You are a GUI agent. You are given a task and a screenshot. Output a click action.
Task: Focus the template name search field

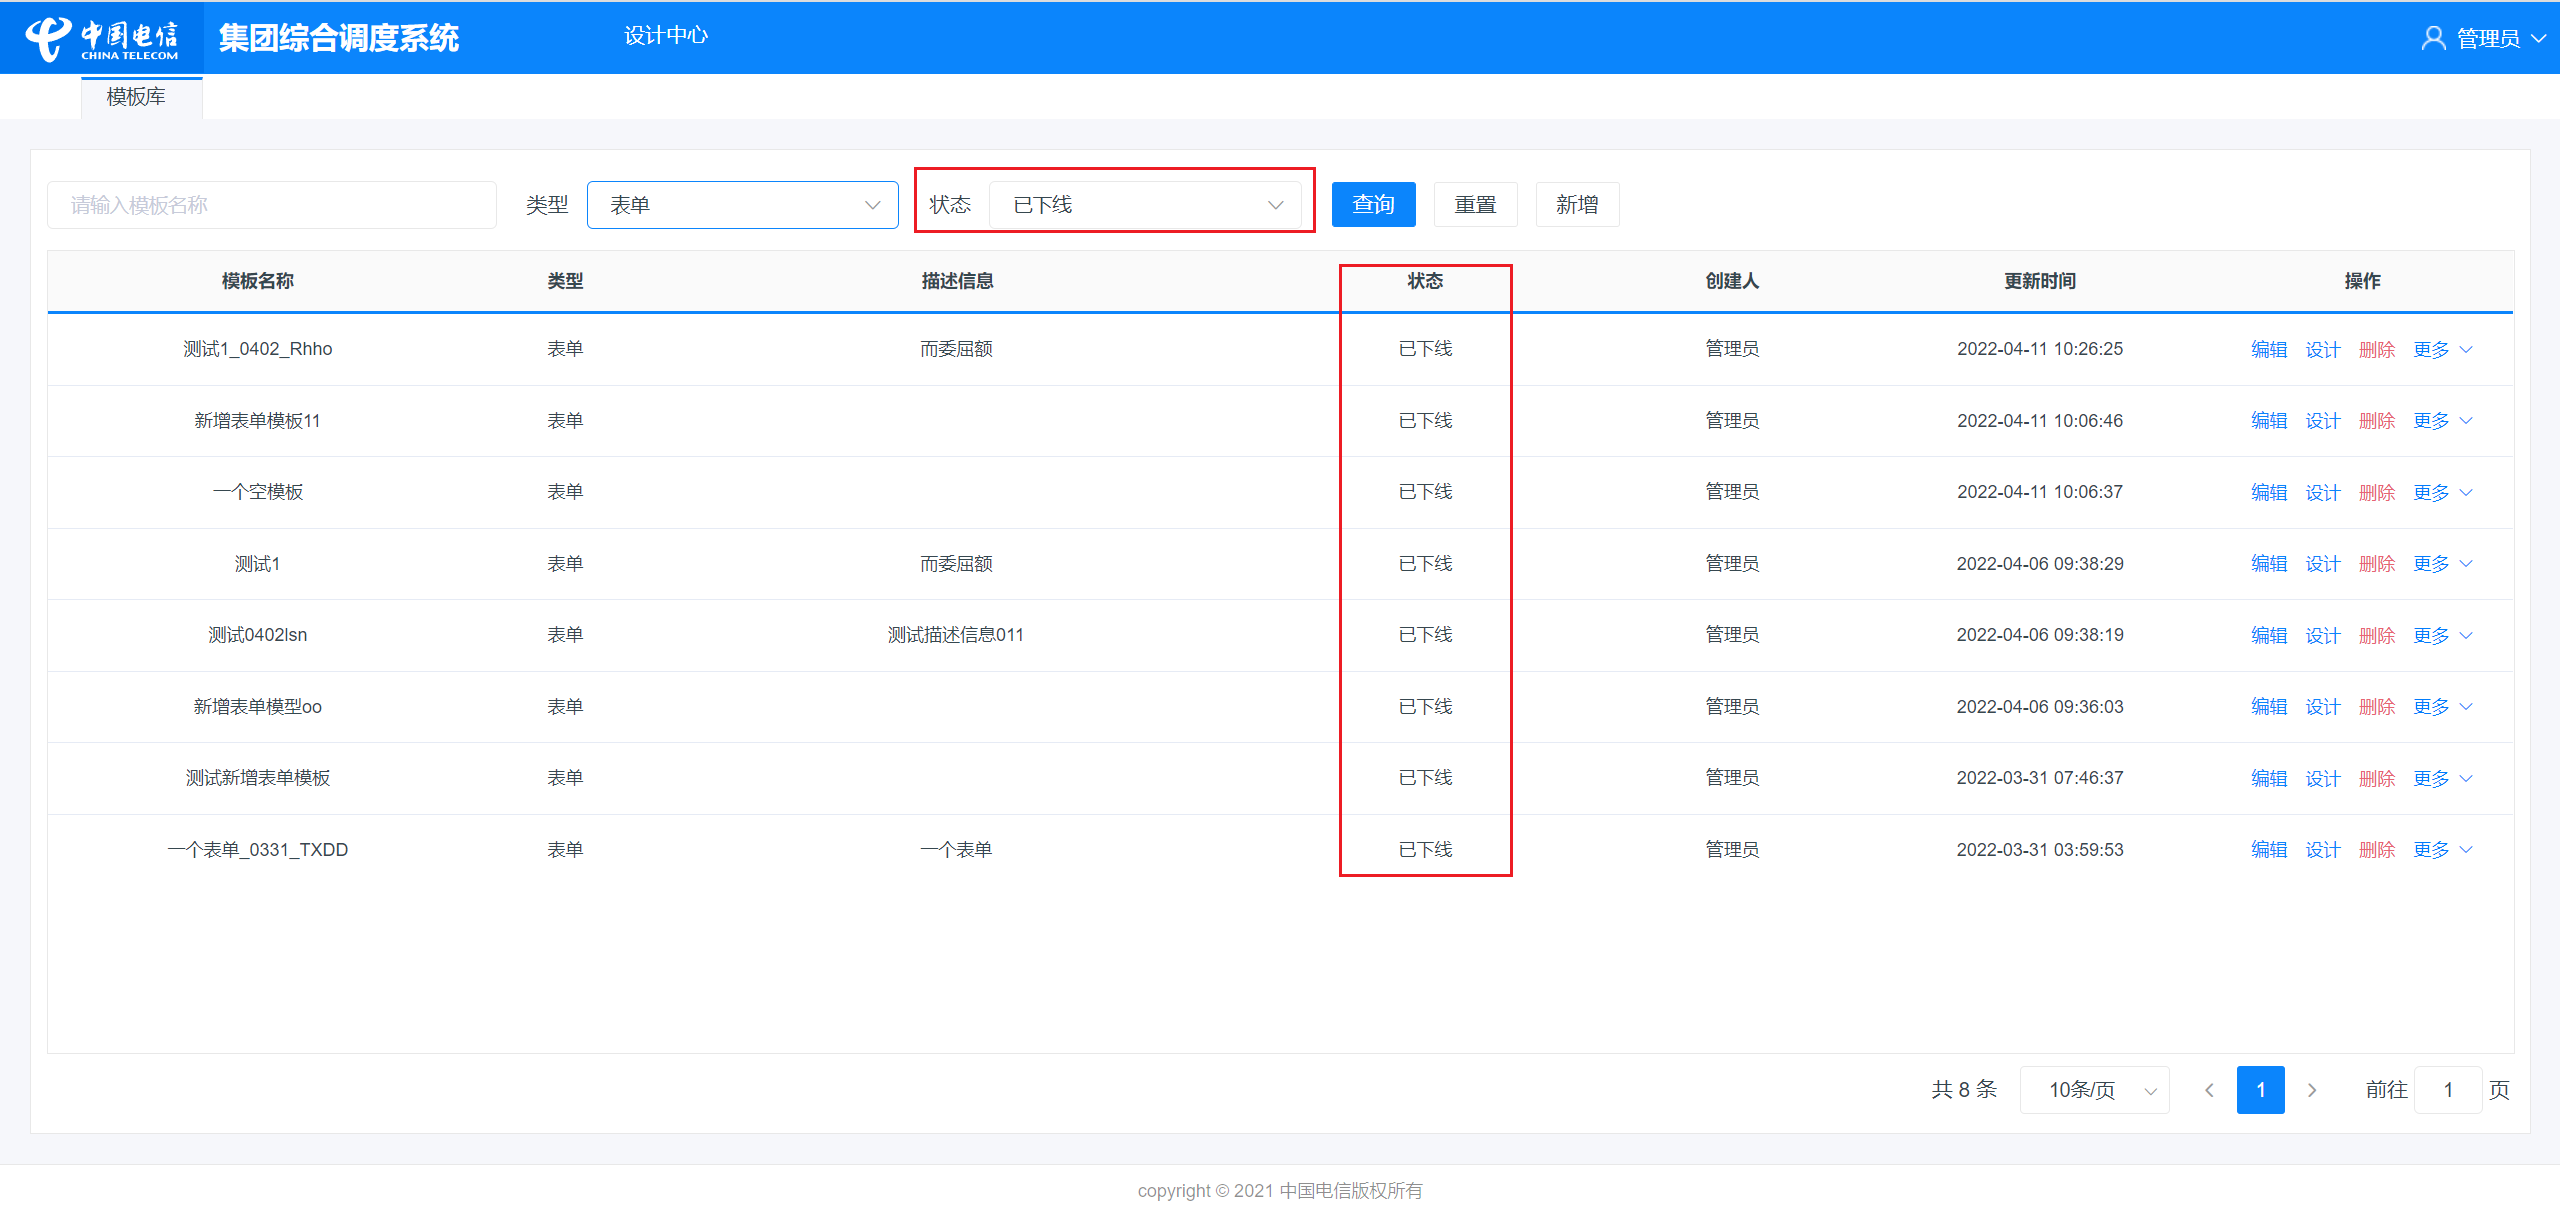point(272,205)
